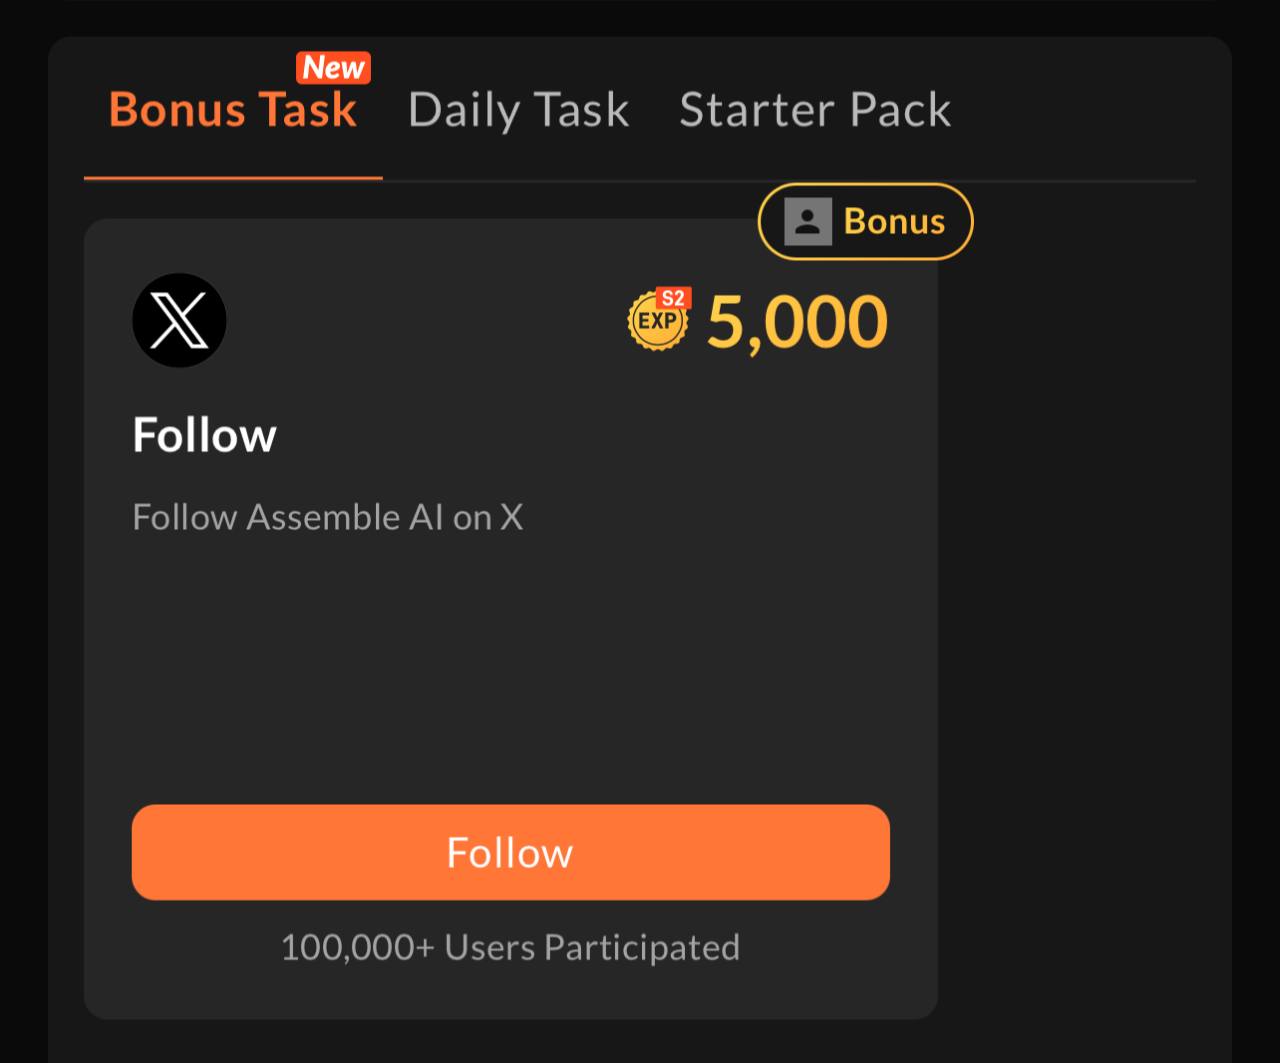
Task: Click the person icon in Bonus badge
Action: click(808, 221)
